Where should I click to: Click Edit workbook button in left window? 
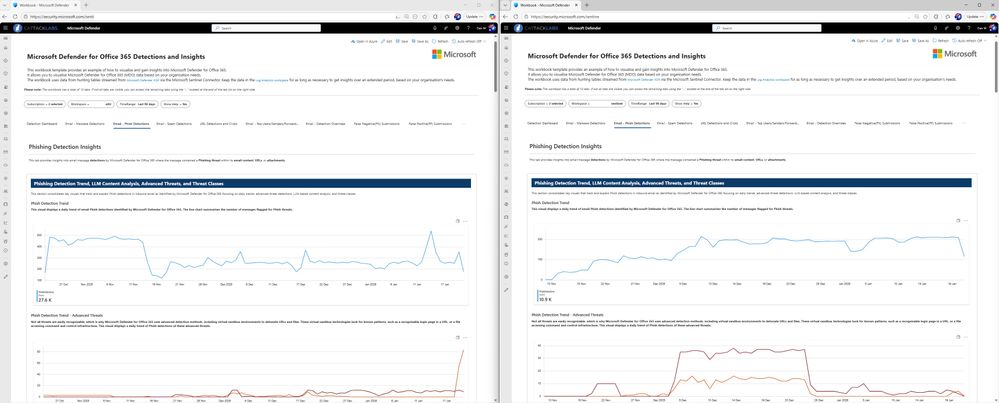(x=389, y=41)
